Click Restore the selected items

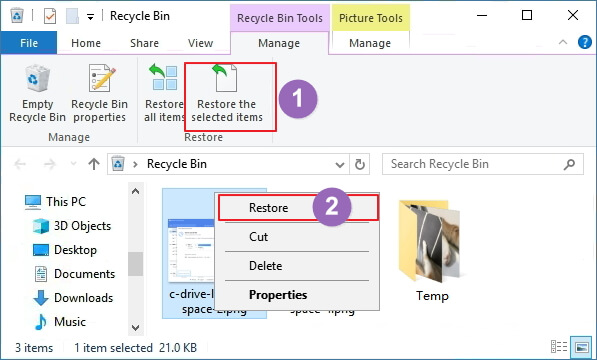point(227,93)
